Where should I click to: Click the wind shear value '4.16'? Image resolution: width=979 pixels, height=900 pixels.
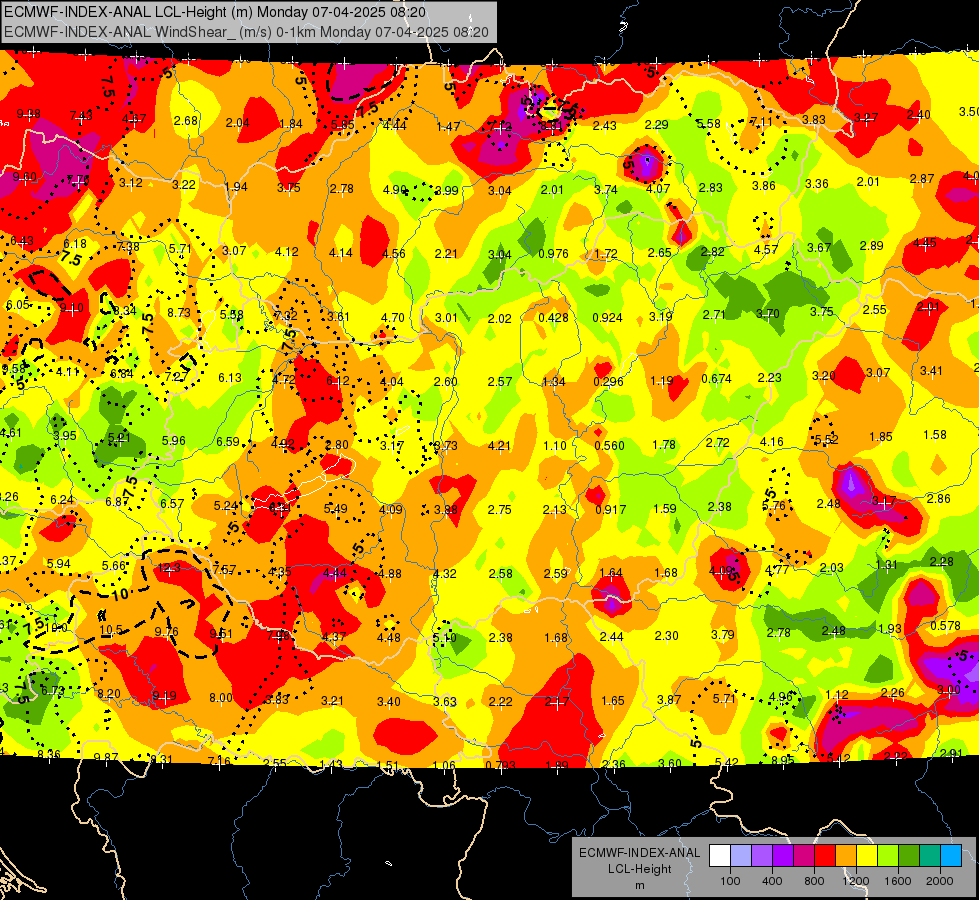[x=772, y=442]
